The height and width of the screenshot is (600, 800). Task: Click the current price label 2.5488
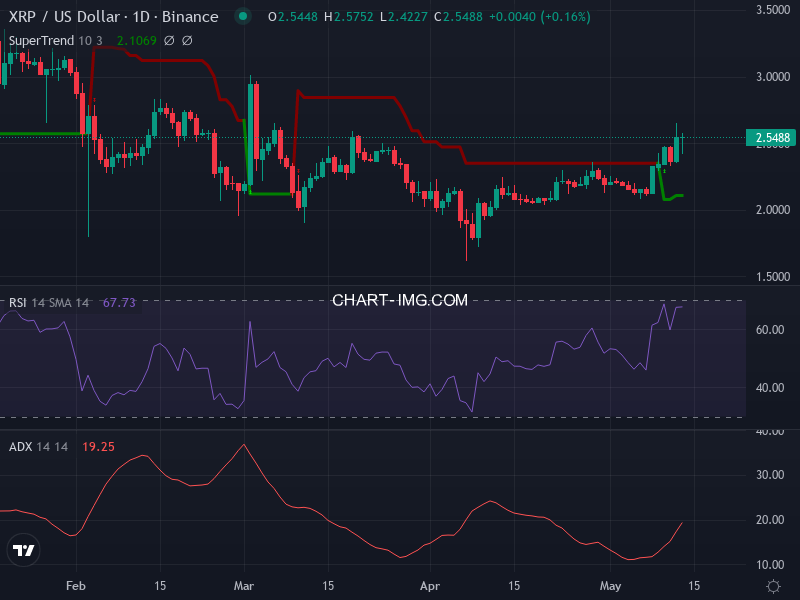770,138
